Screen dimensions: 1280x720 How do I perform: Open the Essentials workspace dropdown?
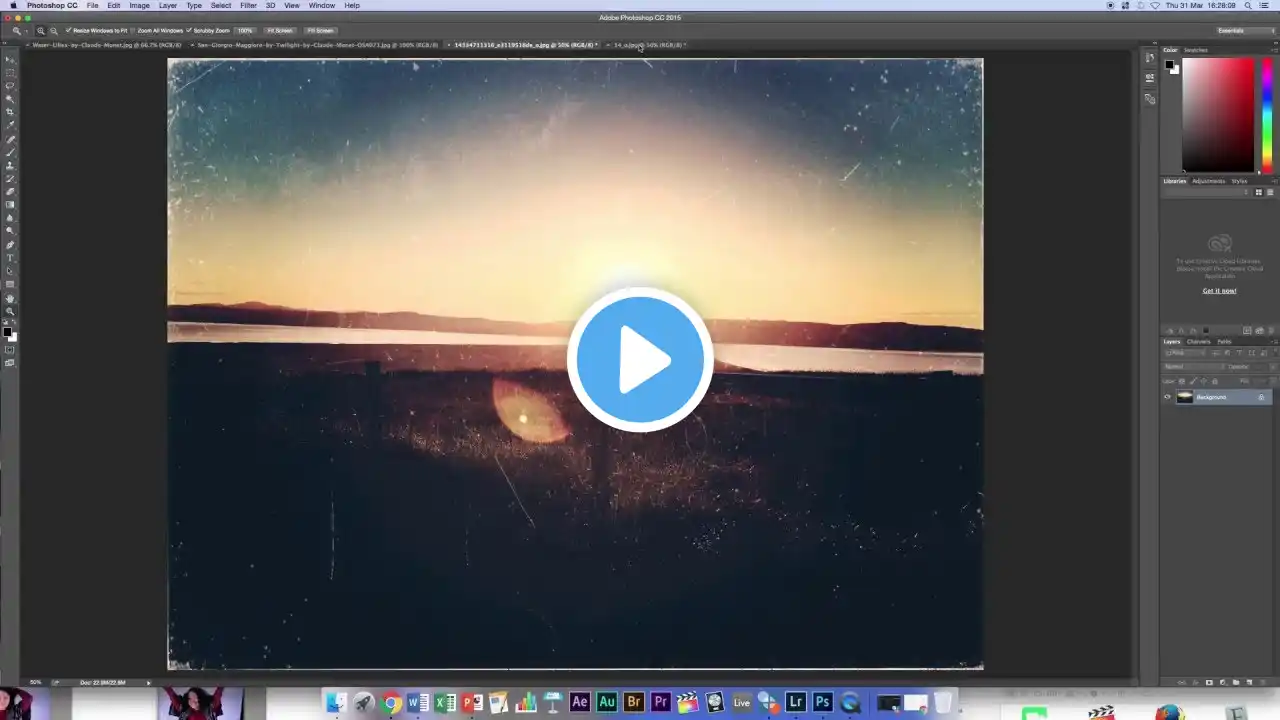[1246, 31]
